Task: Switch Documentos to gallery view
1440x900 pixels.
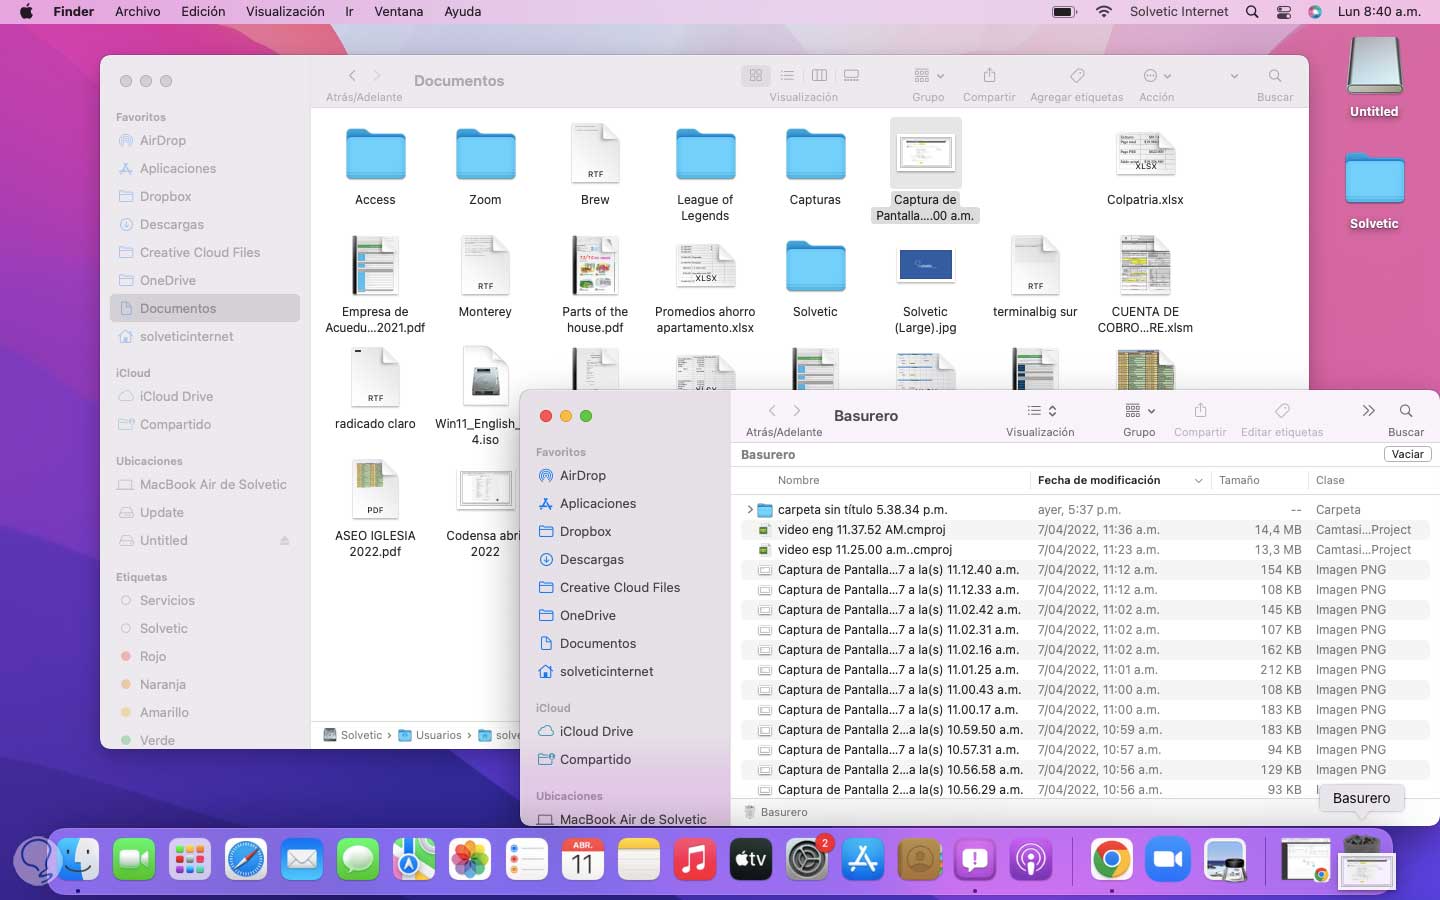Action: pyautogui.click(x=851, y=76)
